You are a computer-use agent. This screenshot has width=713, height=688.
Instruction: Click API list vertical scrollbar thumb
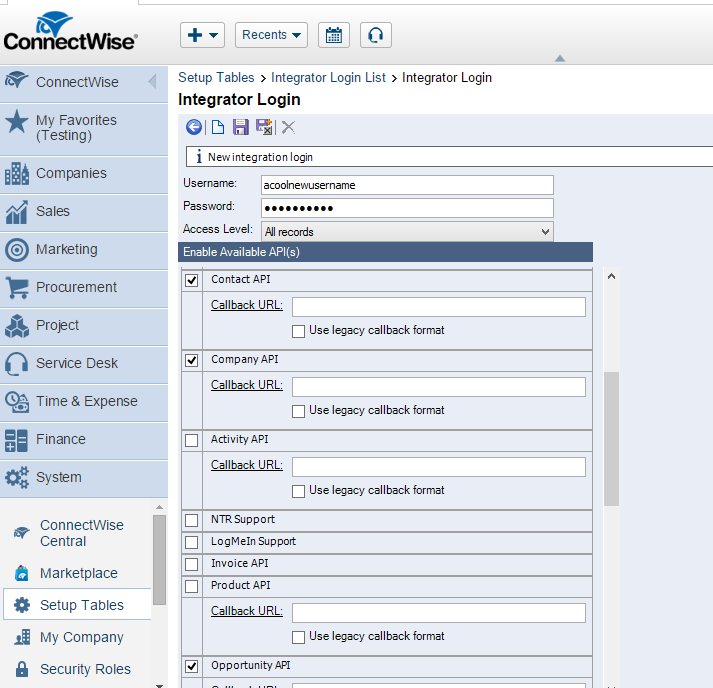point(612,439)
